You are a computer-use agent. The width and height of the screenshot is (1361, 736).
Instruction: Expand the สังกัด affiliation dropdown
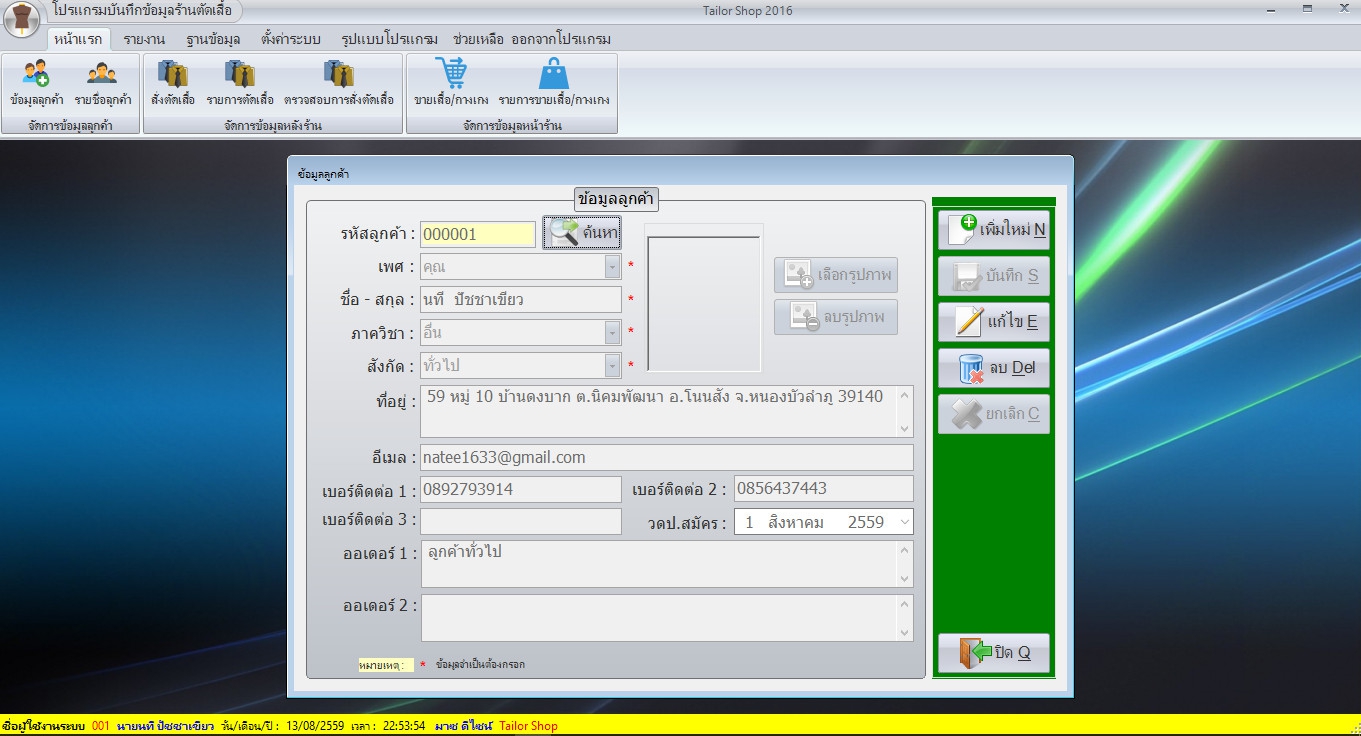point(612,365)
